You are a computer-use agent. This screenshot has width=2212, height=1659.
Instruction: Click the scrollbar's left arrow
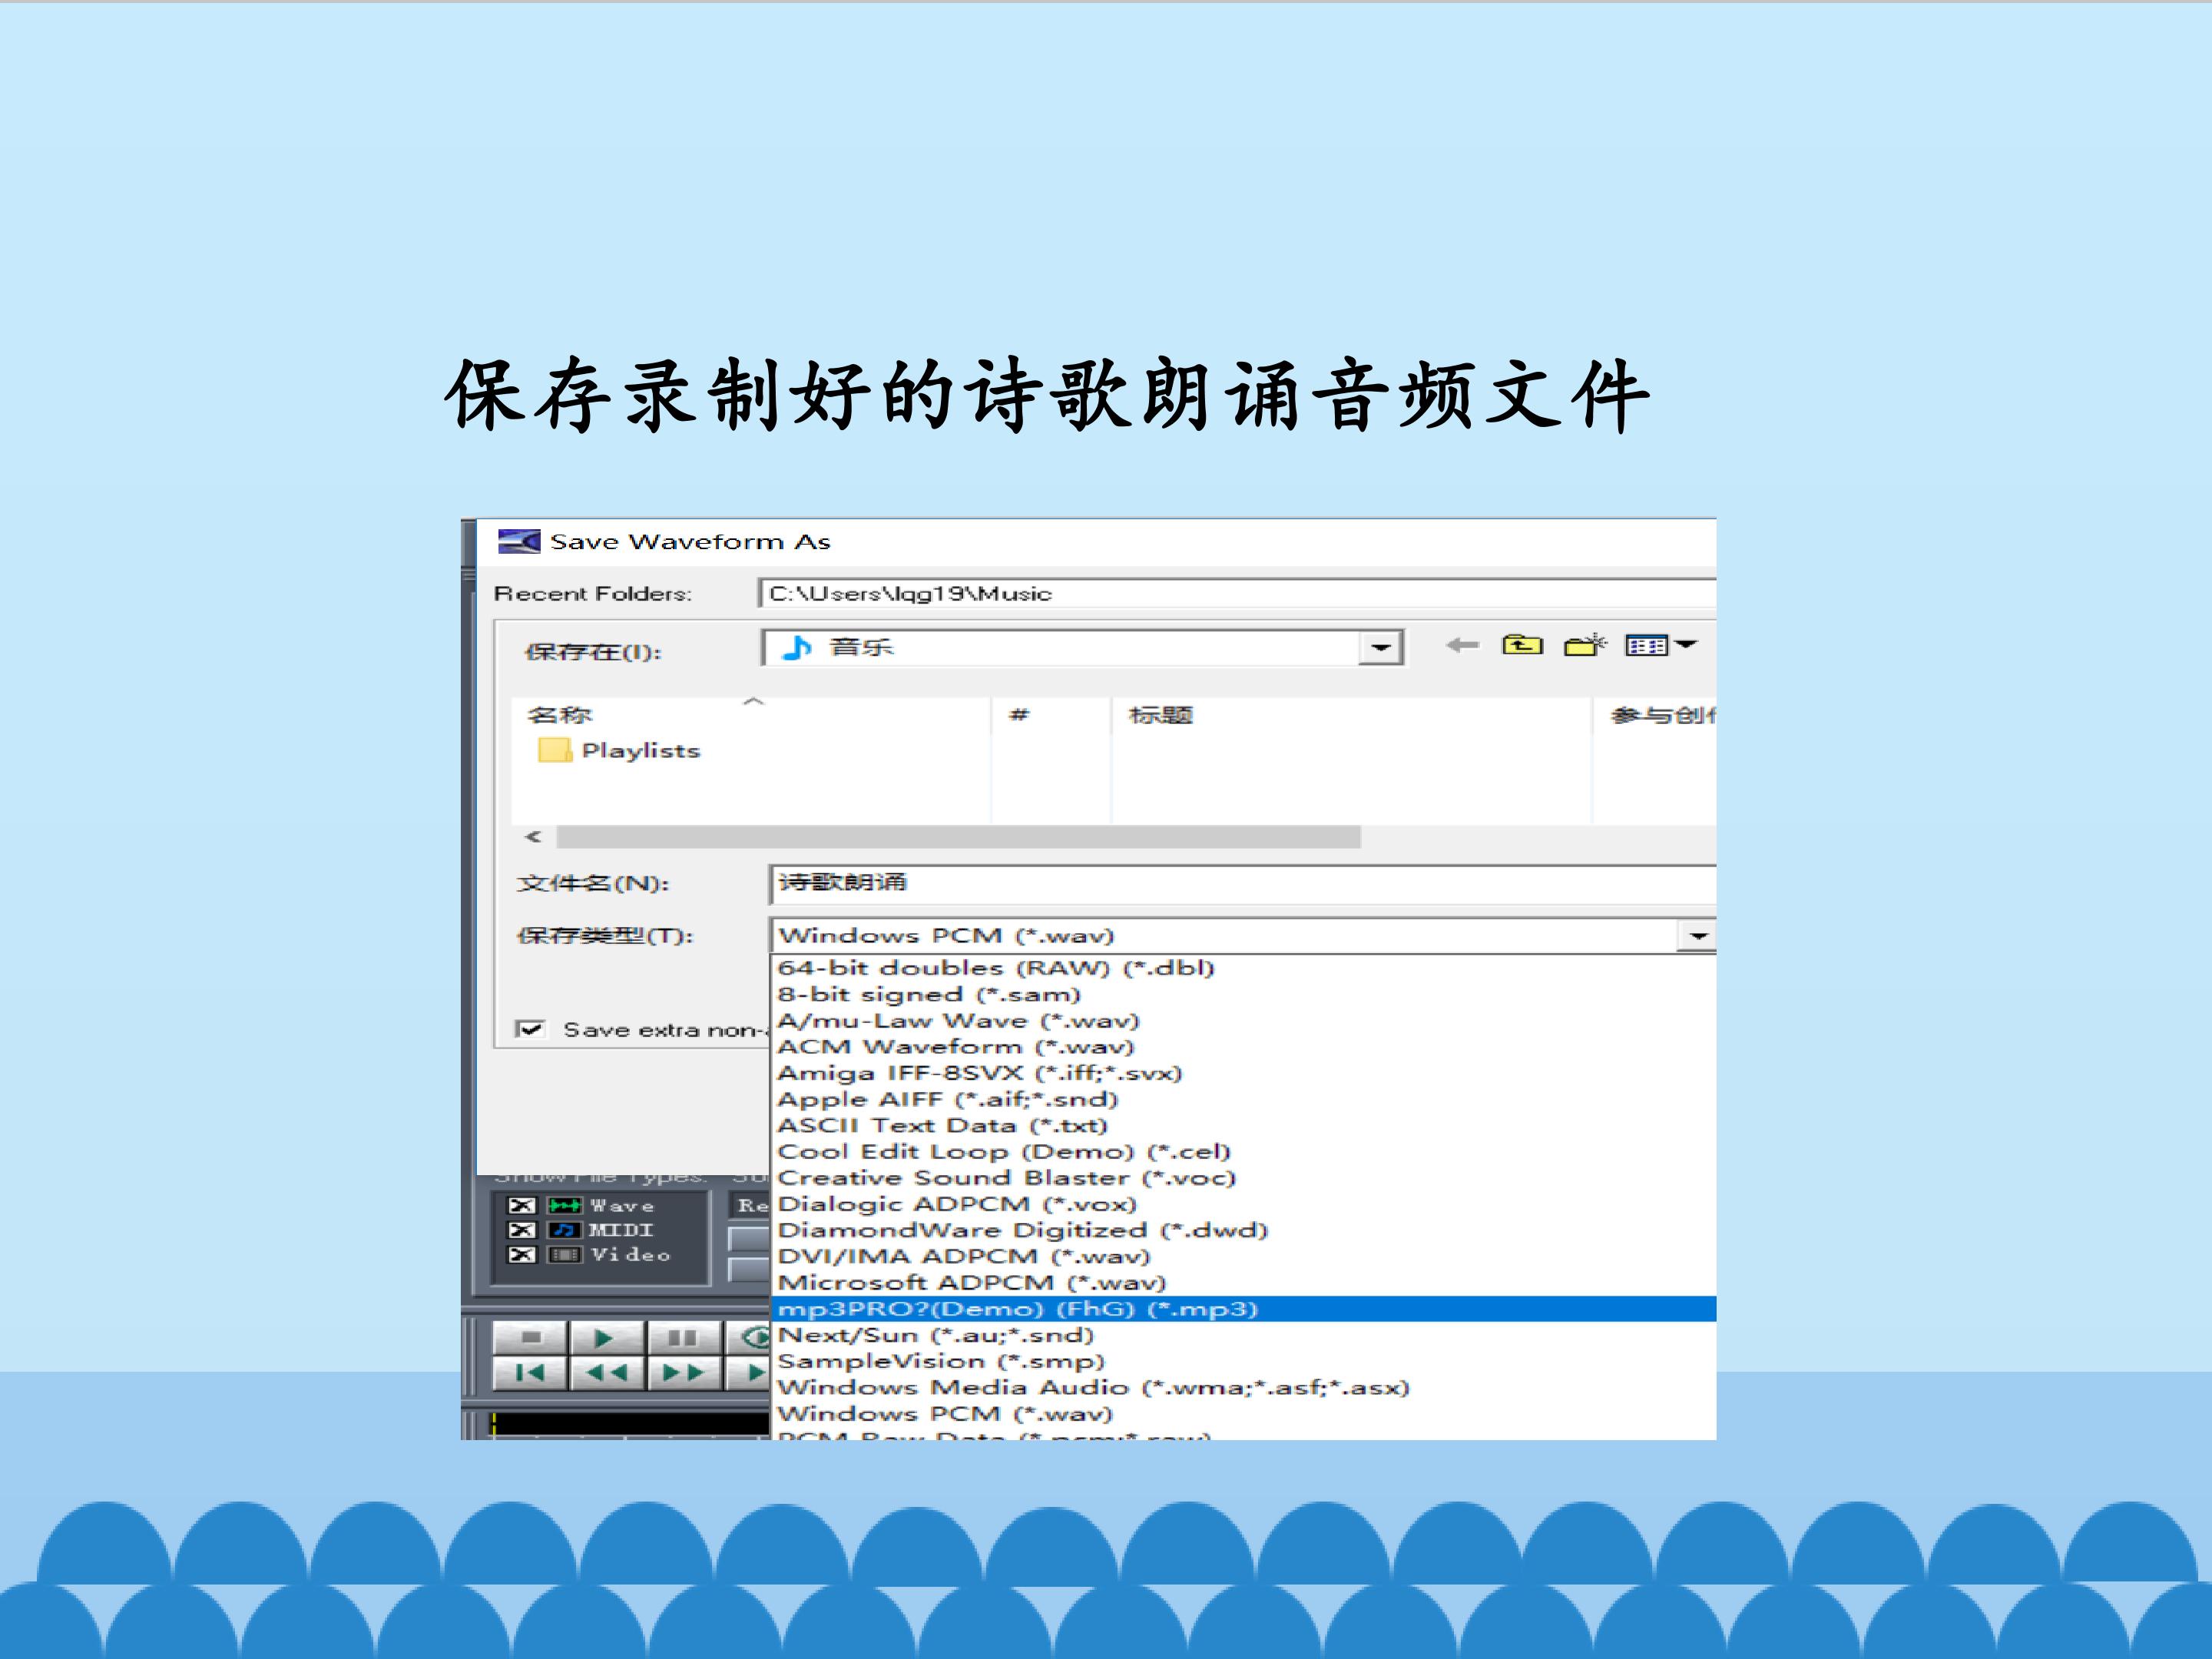(x=533, y=837)
